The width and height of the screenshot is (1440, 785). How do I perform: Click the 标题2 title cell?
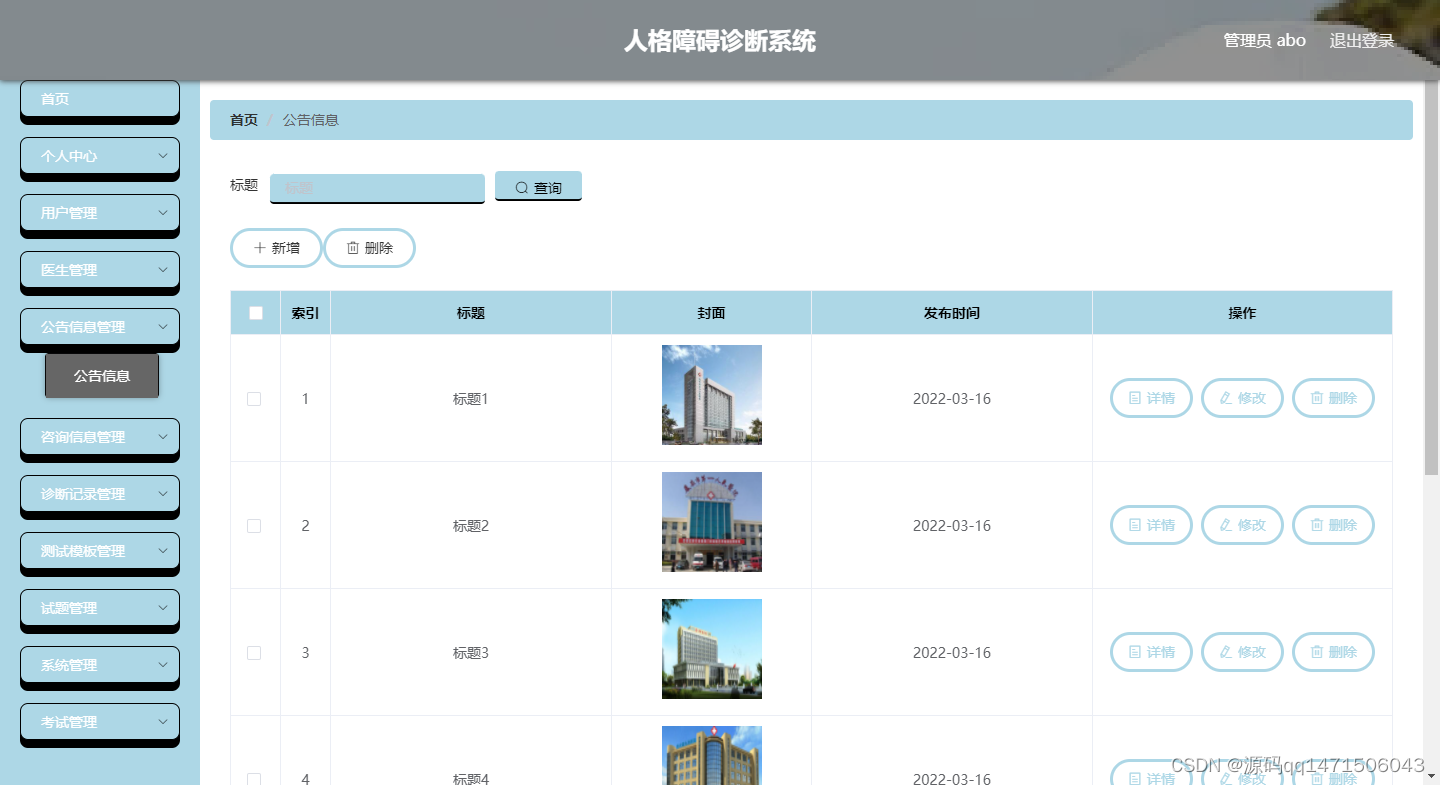471,526
